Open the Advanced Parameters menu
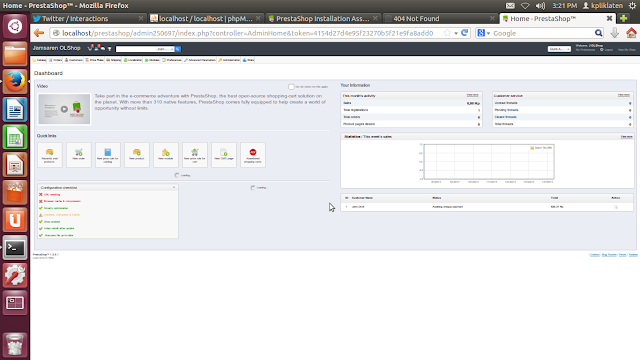640x360 pixels. pyautogui.click(x=200, y=60)
